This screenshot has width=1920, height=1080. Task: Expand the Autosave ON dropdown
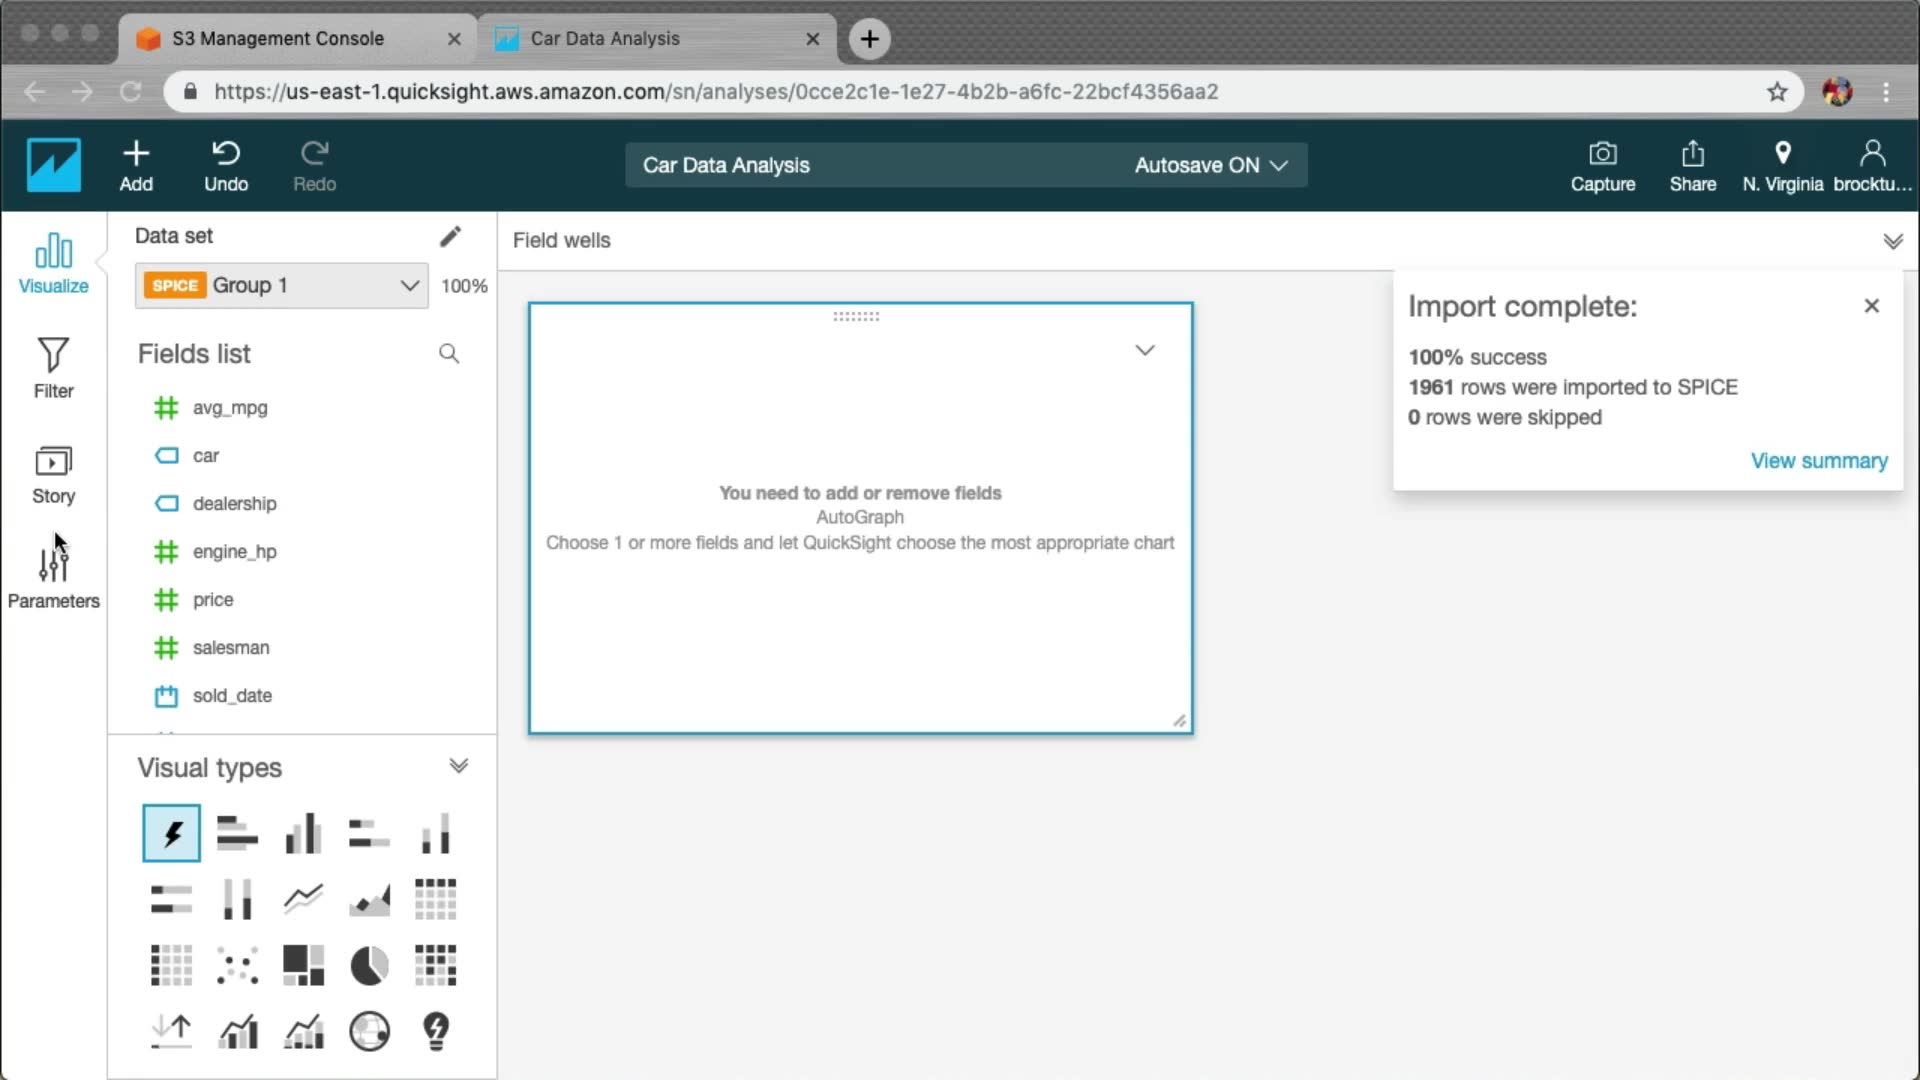[x=1210, y=165]
